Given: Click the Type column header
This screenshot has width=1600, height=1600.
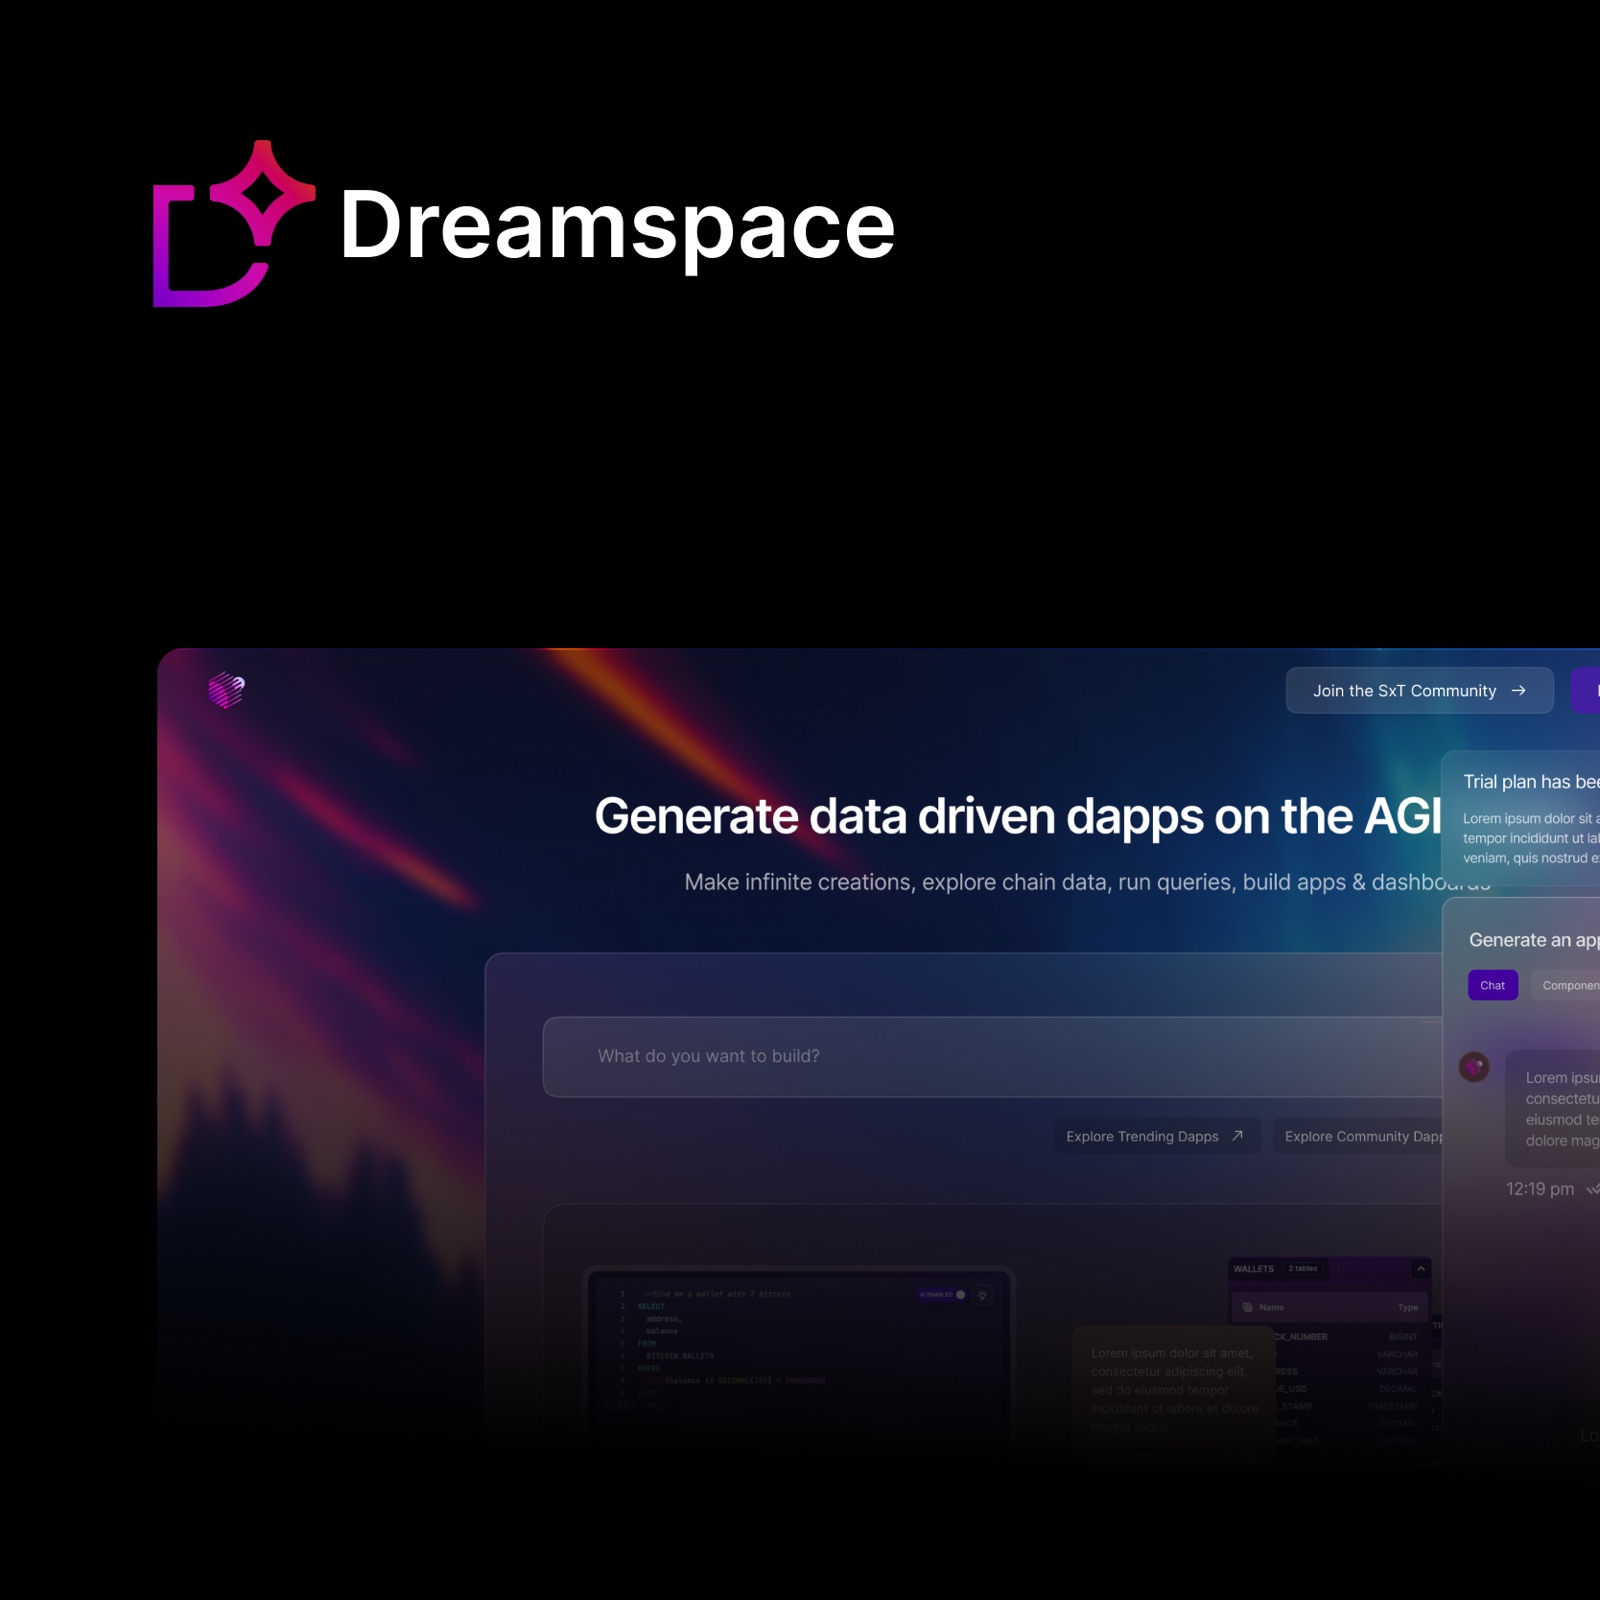Looking at the screenshot, I should click(x=1408, y=1307).
